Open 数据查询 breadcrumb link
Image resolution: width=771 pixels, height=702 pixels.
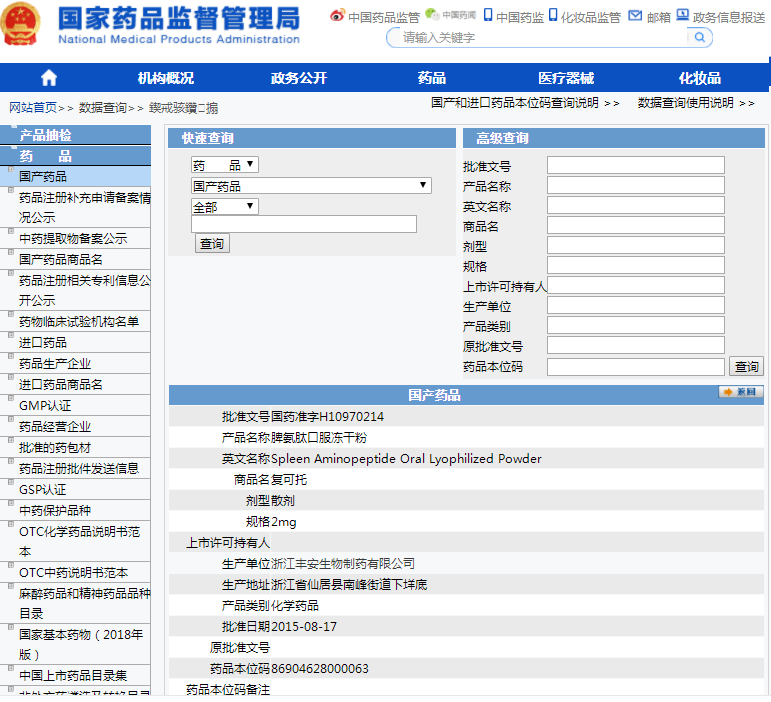103,108
